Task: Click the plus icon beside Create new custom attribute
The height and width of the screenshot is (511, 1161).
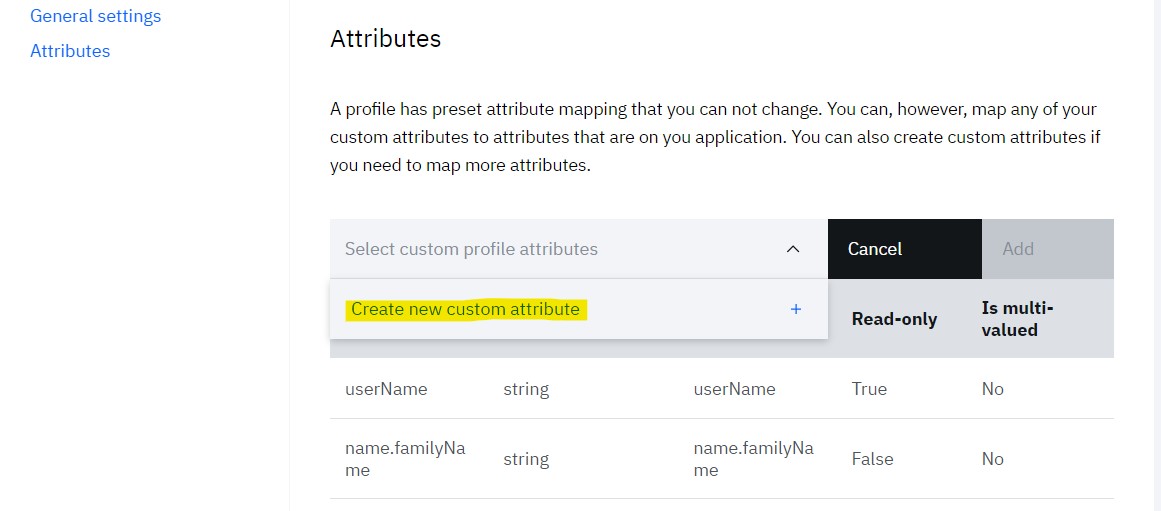Action: pos(796,309)
